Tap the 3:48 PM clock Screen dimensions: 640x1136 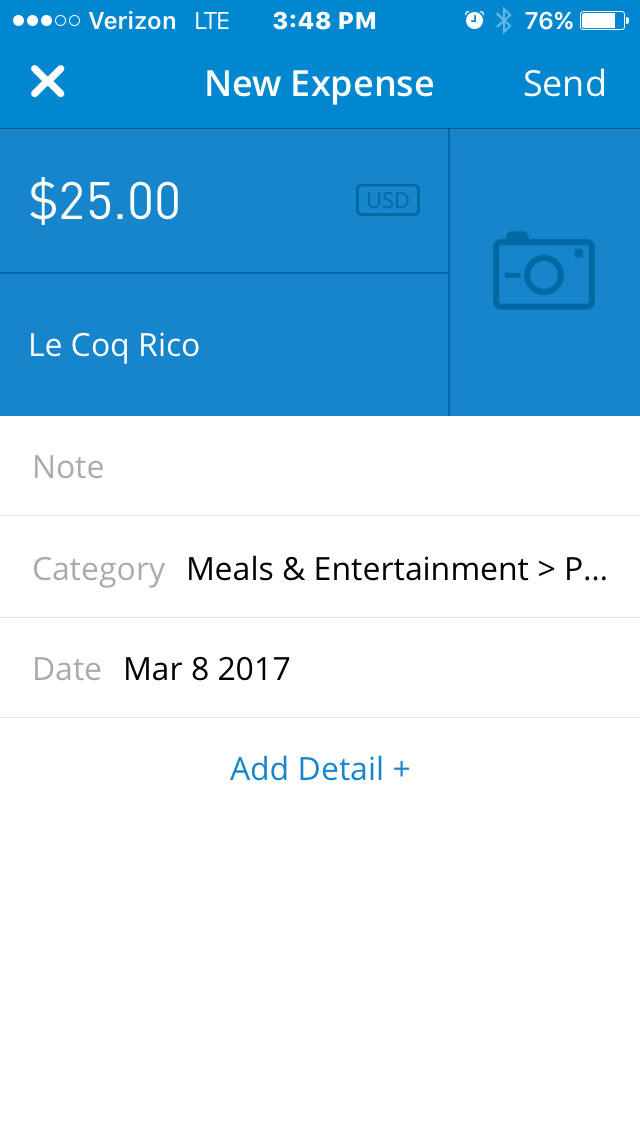pyautogui.click(x=324, y=21)
